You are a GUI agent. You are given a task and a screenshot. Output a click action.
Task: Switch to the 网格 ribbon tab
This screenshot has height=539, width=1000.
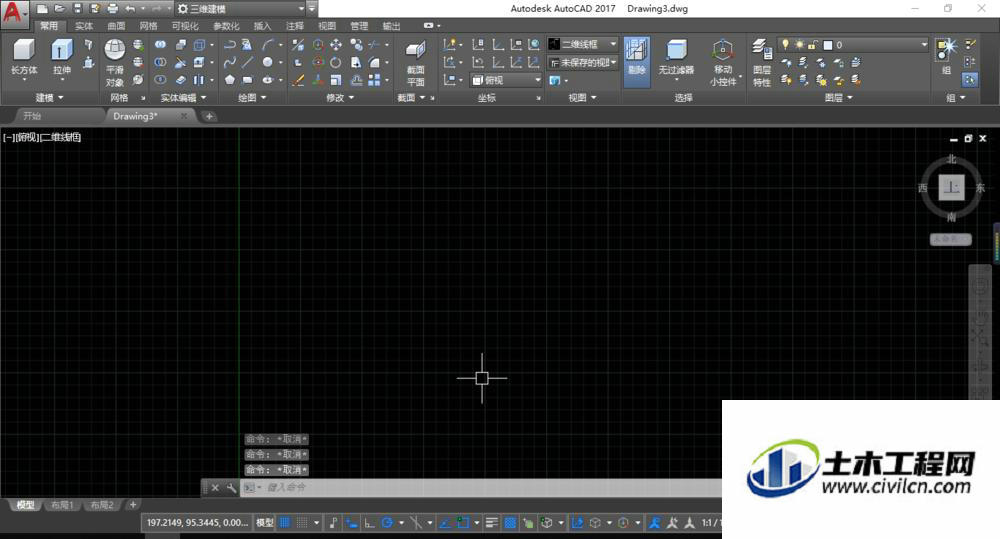pos(149,26)
